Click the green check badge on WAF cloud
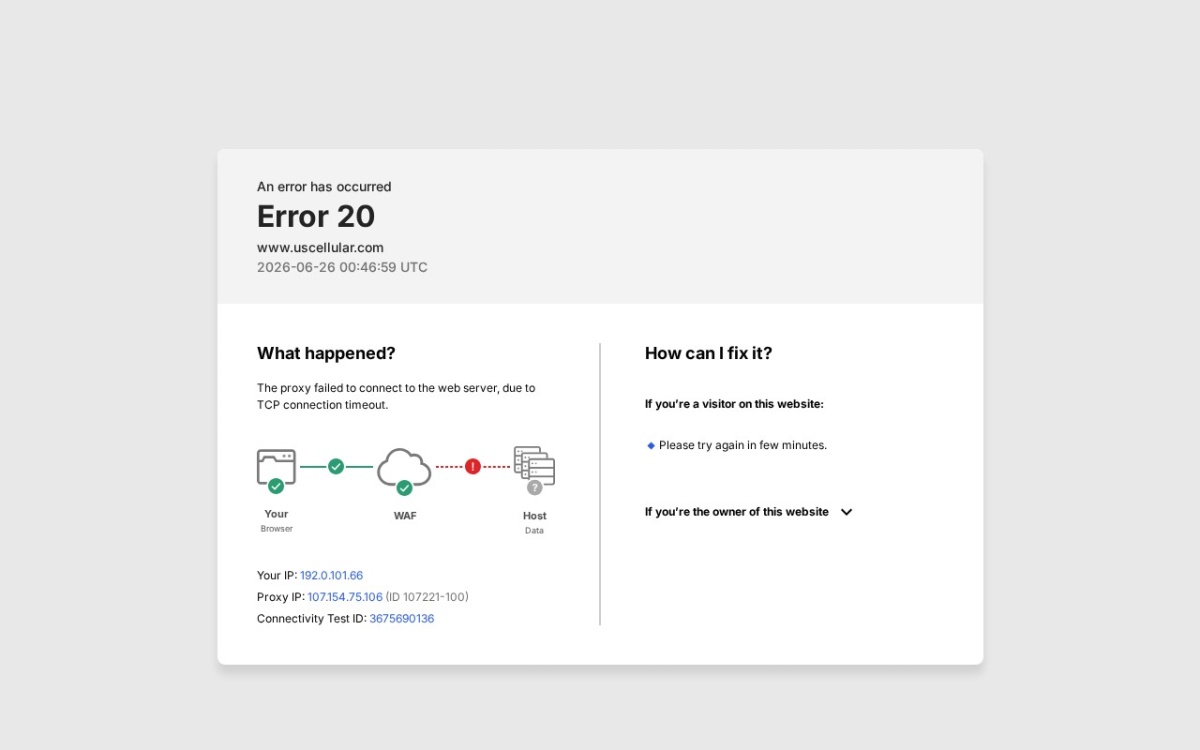The width and height of the screenshot is (1200, 750). pos(404,488)
